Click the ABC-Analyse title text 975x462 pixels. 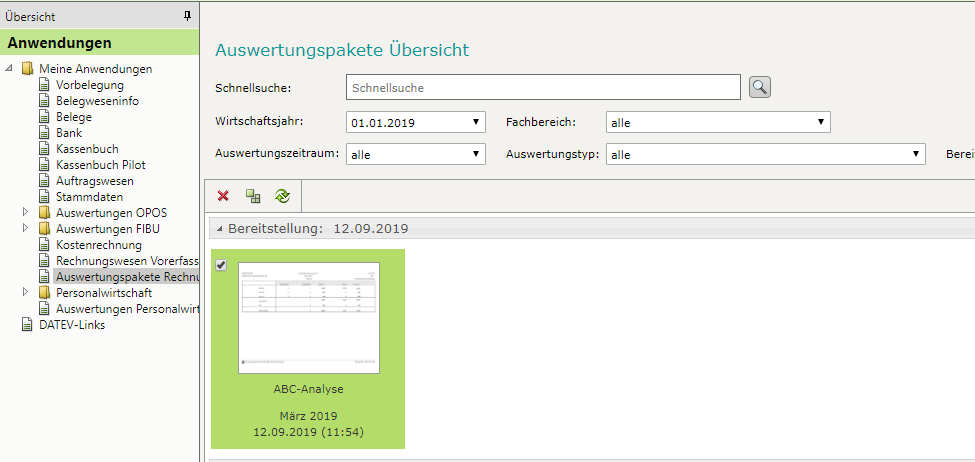tap(308, 389)
